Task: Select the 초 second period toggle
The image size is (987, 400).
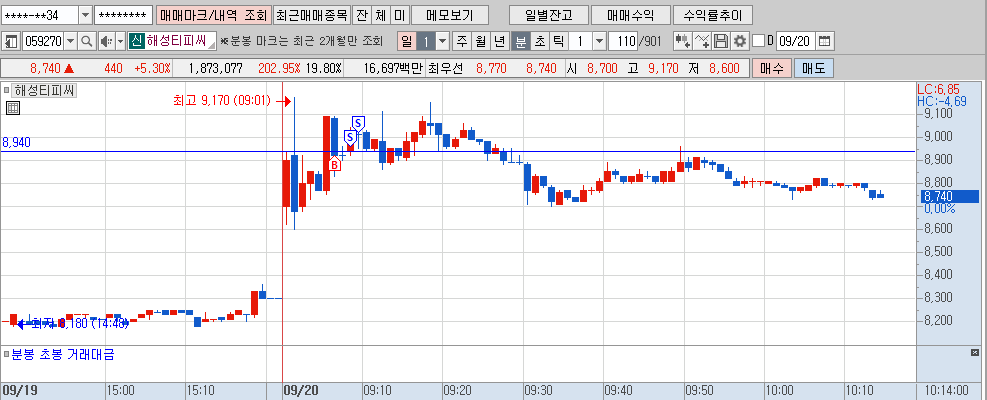Action: [539, 42]
